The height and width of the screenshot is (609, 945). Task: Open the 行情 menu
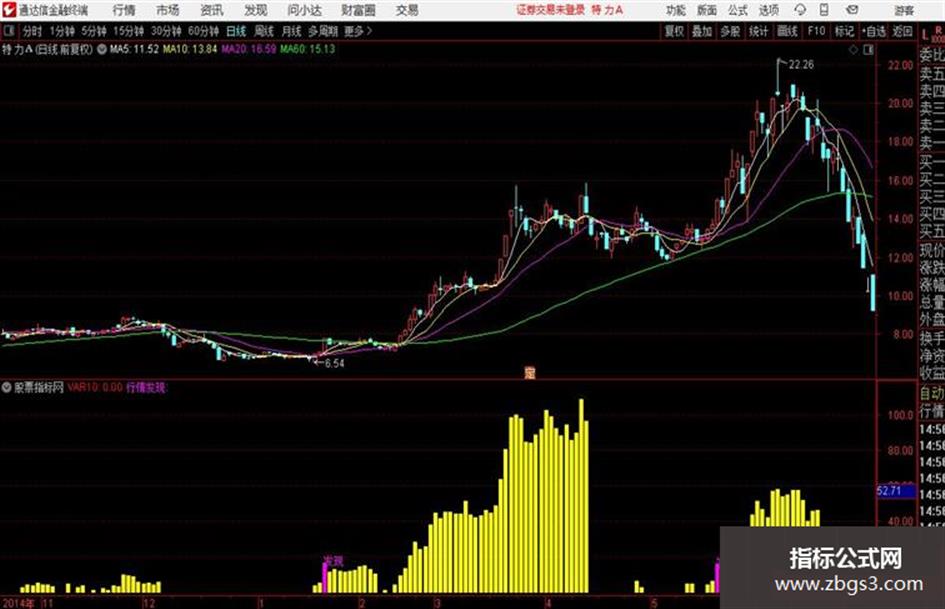(124, 10)
